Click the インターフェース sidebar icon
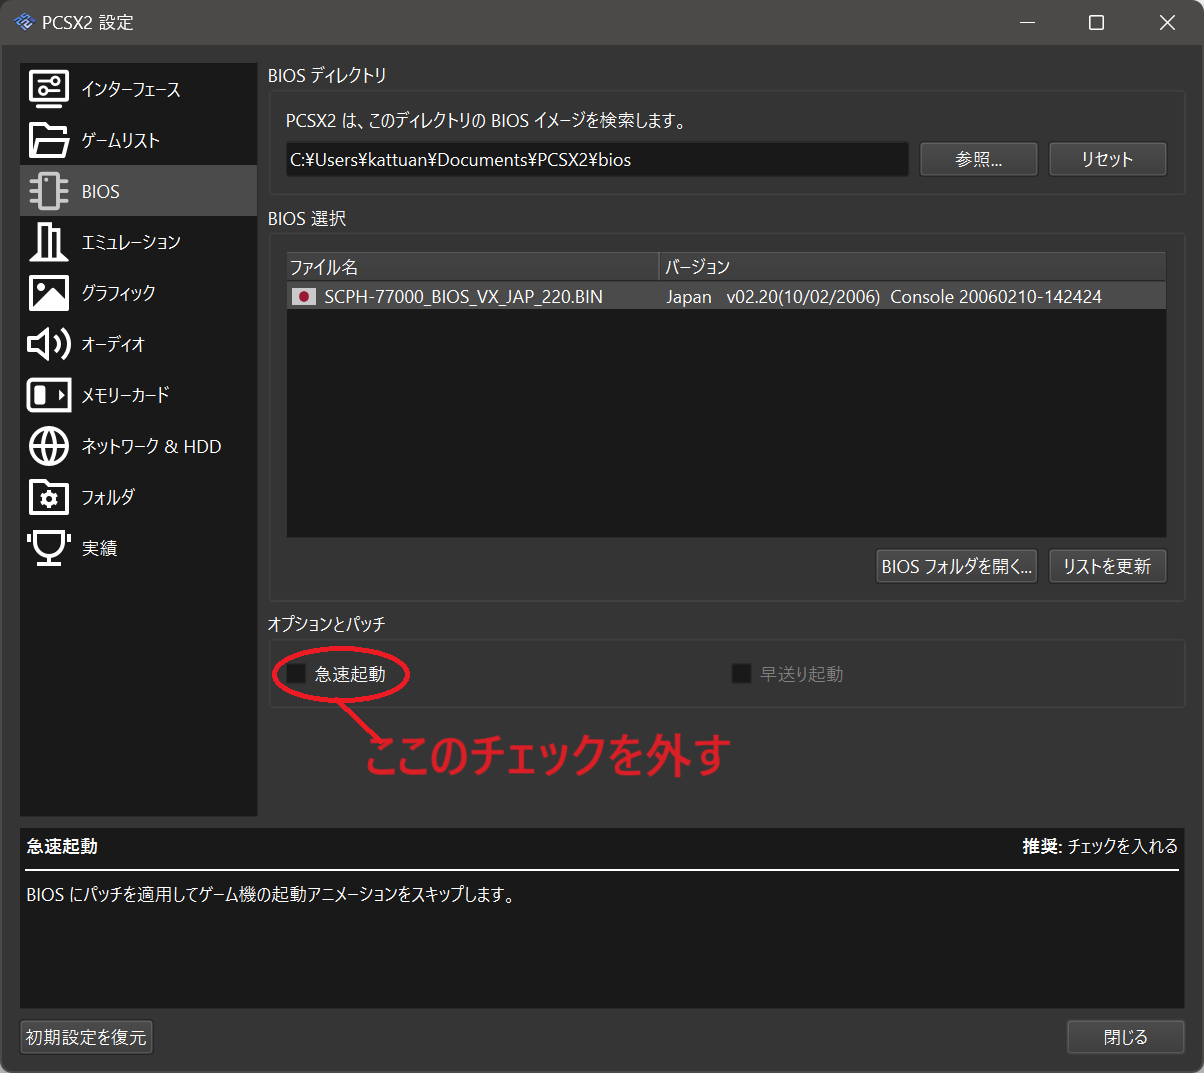 49,89
